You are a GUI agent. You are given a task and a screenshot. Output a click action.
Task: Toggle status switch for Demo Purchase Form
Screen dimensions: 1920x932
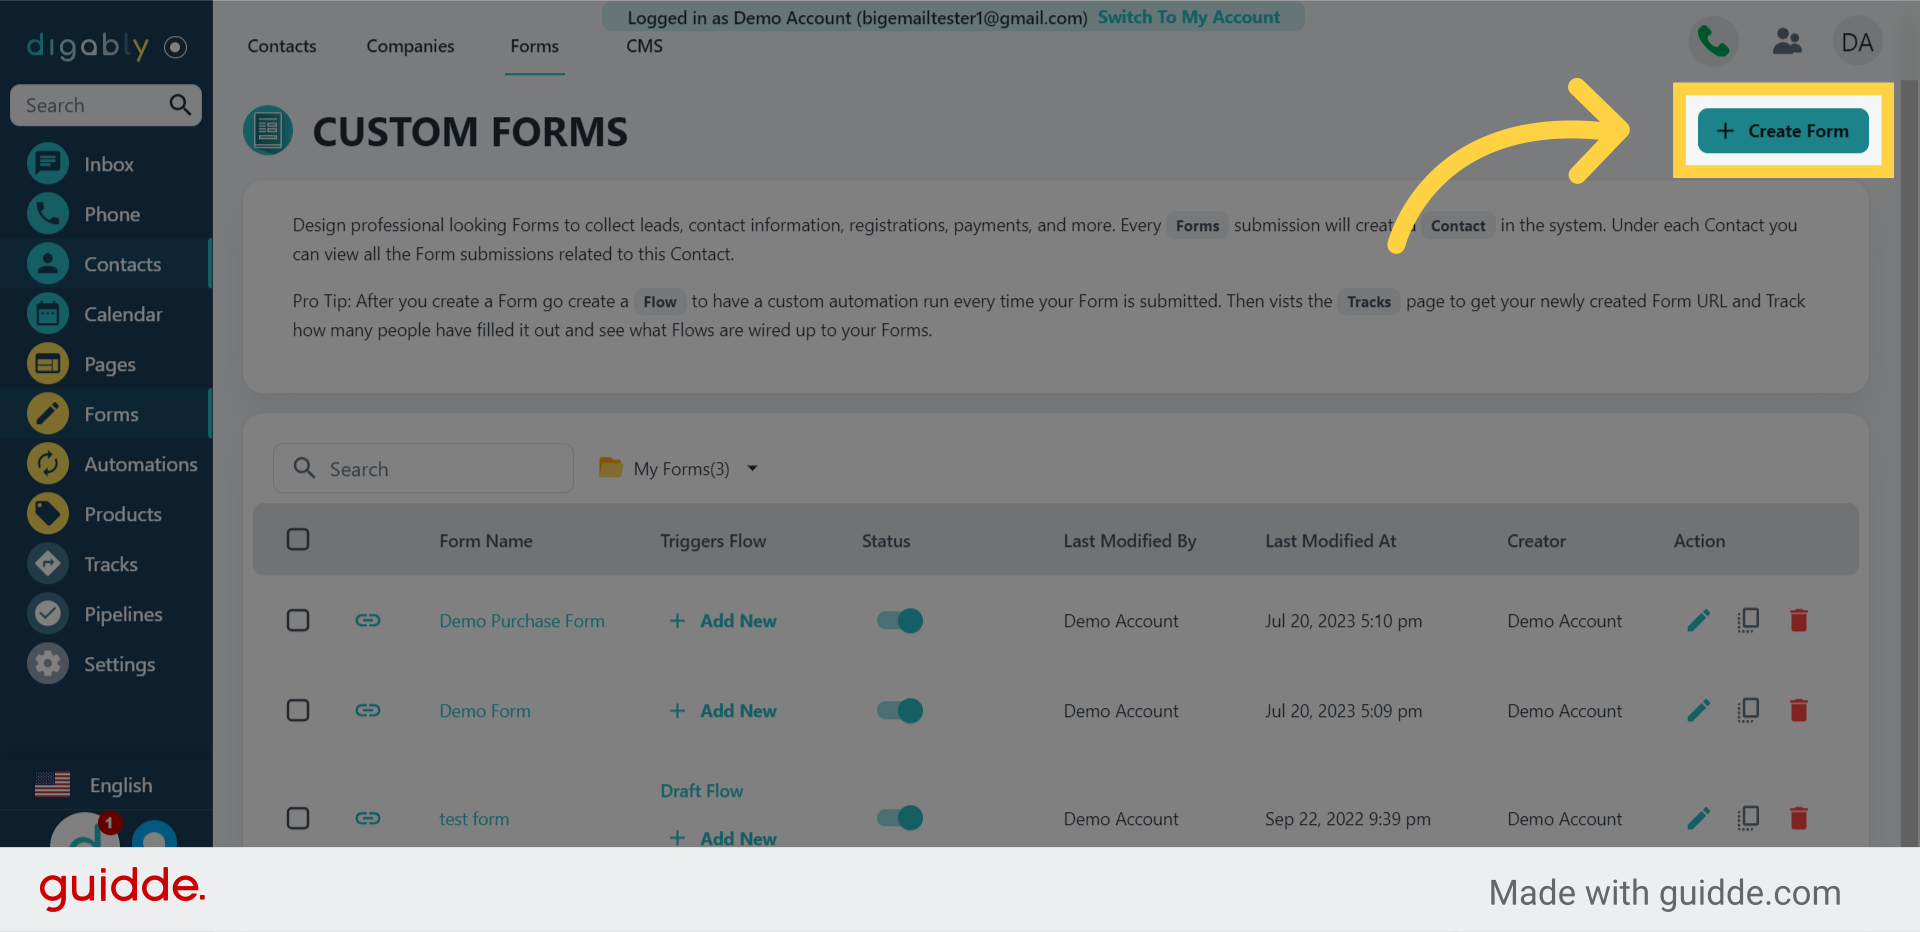(x=900, y=621)
